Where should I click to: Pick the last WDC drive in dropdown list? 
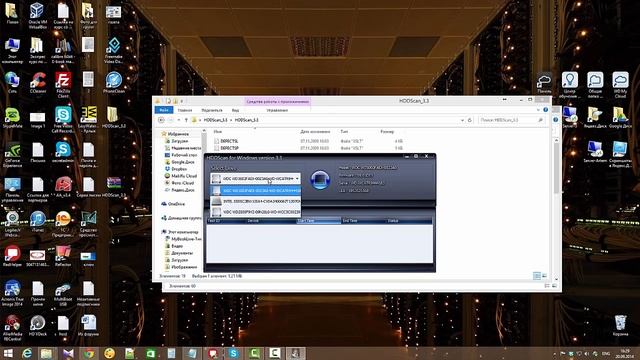[x=256, y=212]
